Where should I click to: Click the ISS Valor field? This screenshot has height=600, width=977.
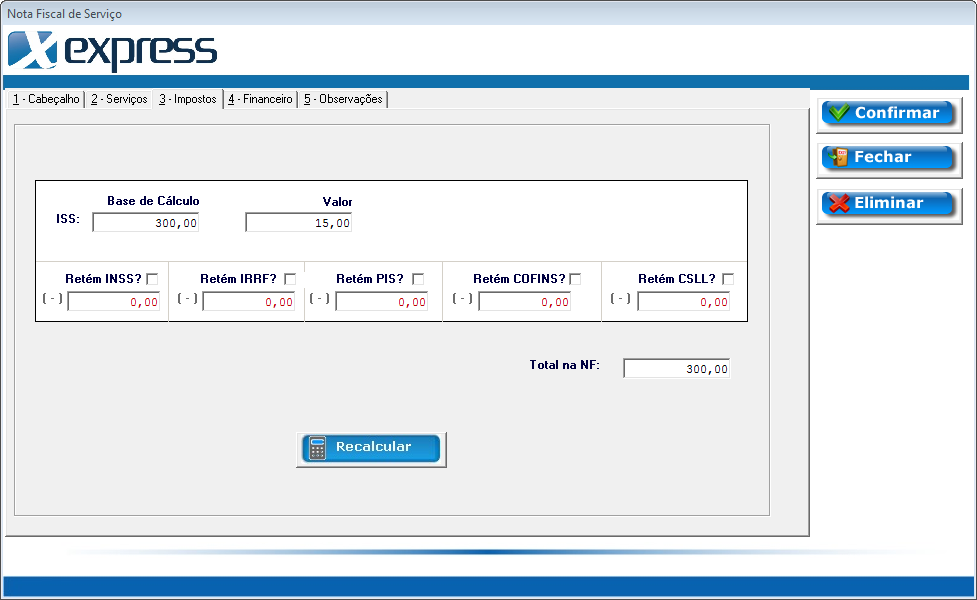(298, 223)
